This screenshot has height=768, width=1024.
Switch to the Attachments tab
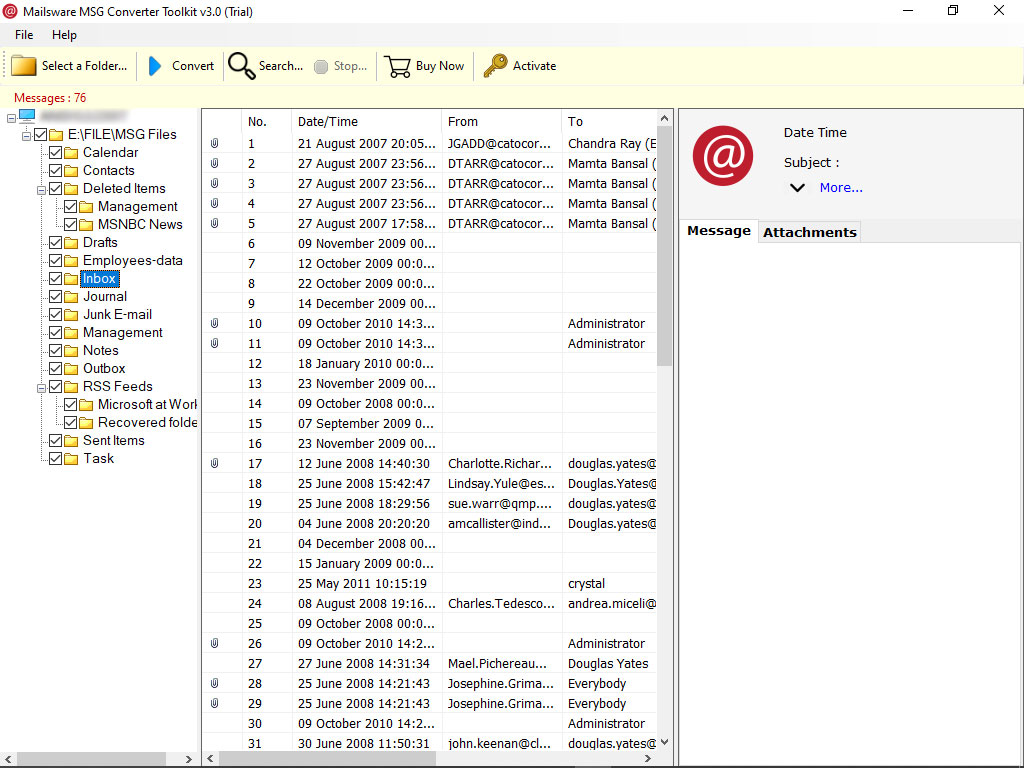[x=810, y=232]
